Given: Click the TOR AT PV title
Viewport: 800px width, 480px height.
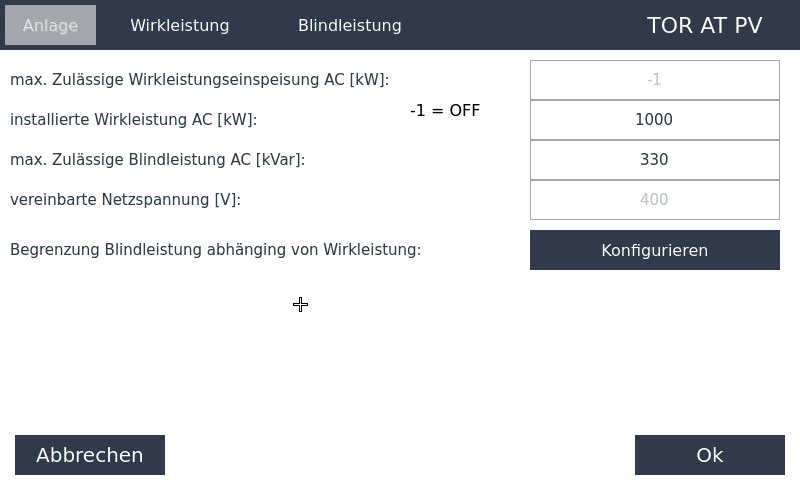Looking at the screenshot, I should (704, 25).
